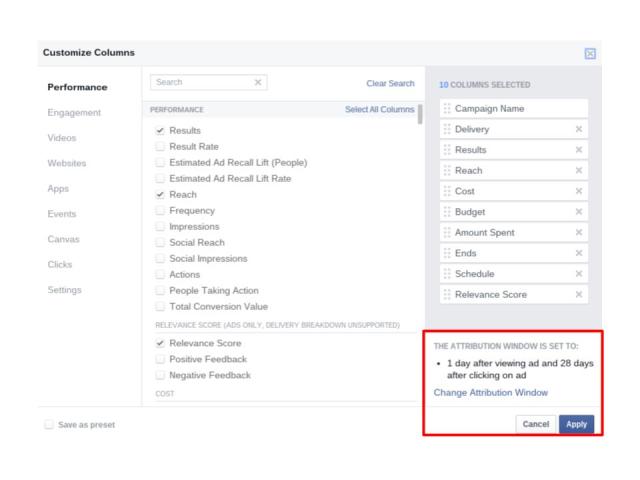Remove the Ends column
Image resolution: width=640 pixels, height=480 pixels.
578,253
